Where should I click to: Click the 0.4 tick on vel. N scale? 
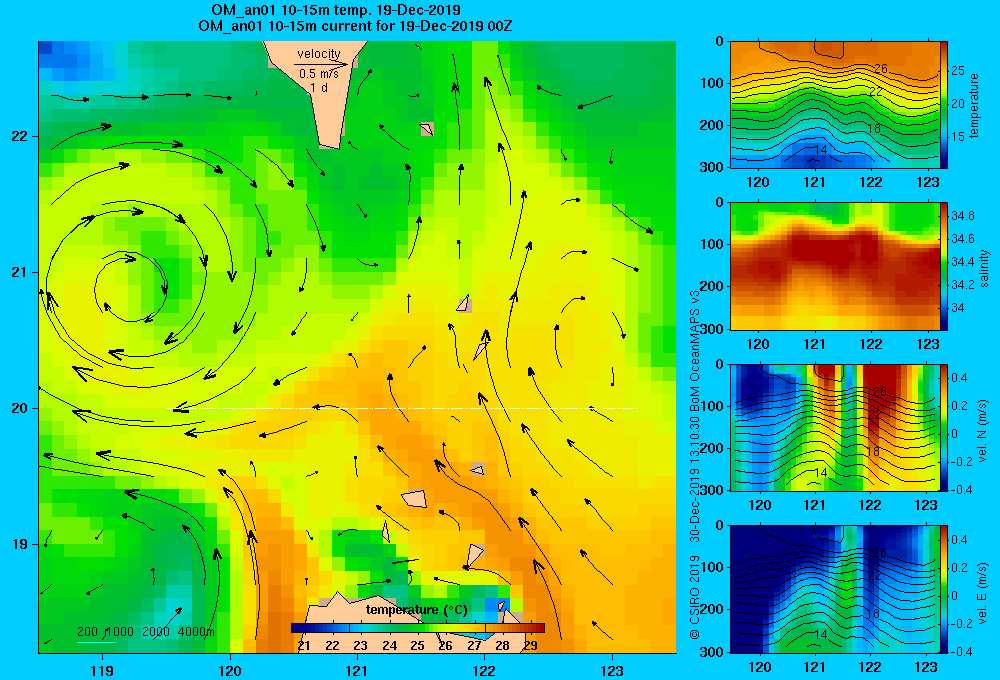coord(959,378)
